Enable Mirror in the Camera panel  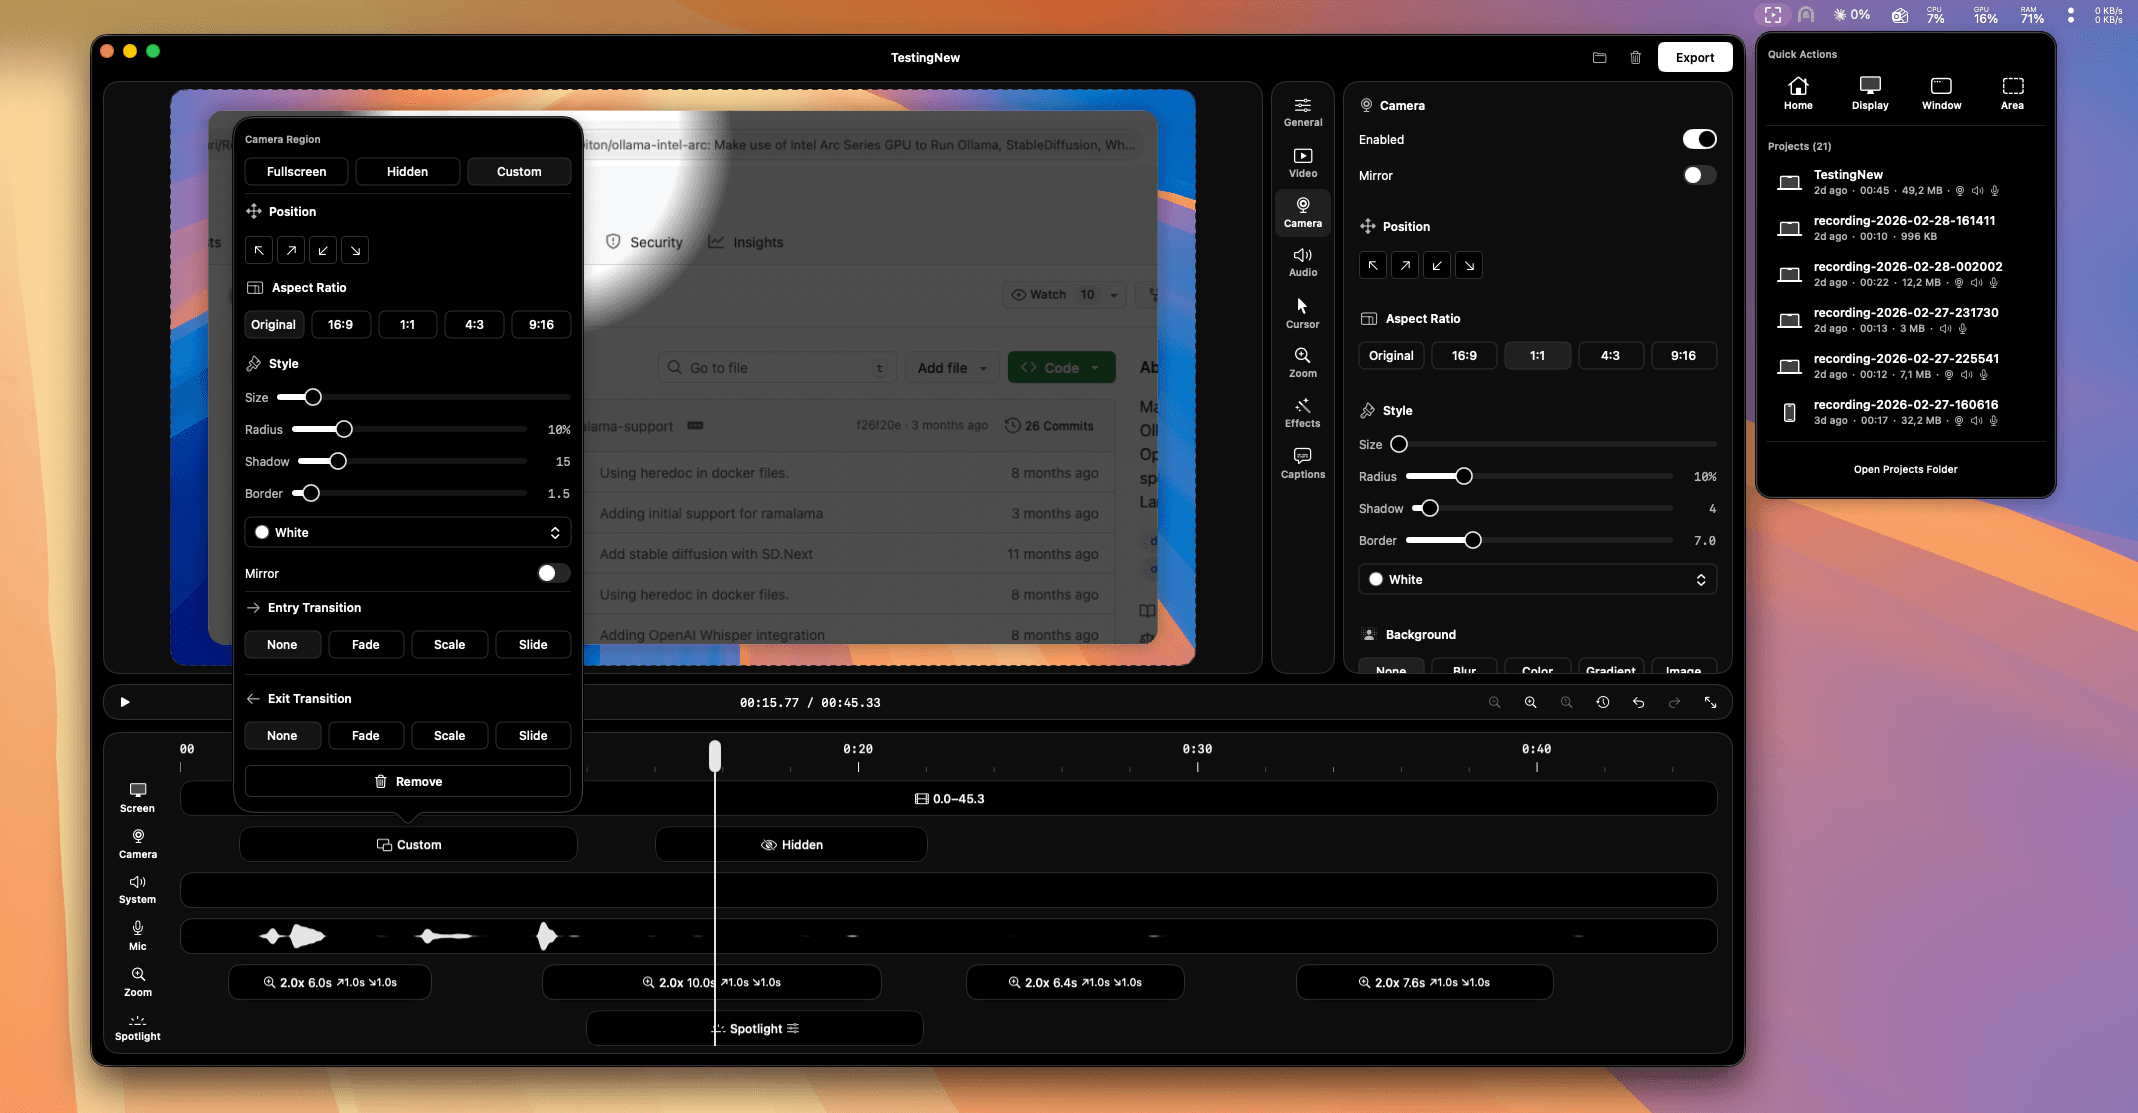click(1698, 175)
